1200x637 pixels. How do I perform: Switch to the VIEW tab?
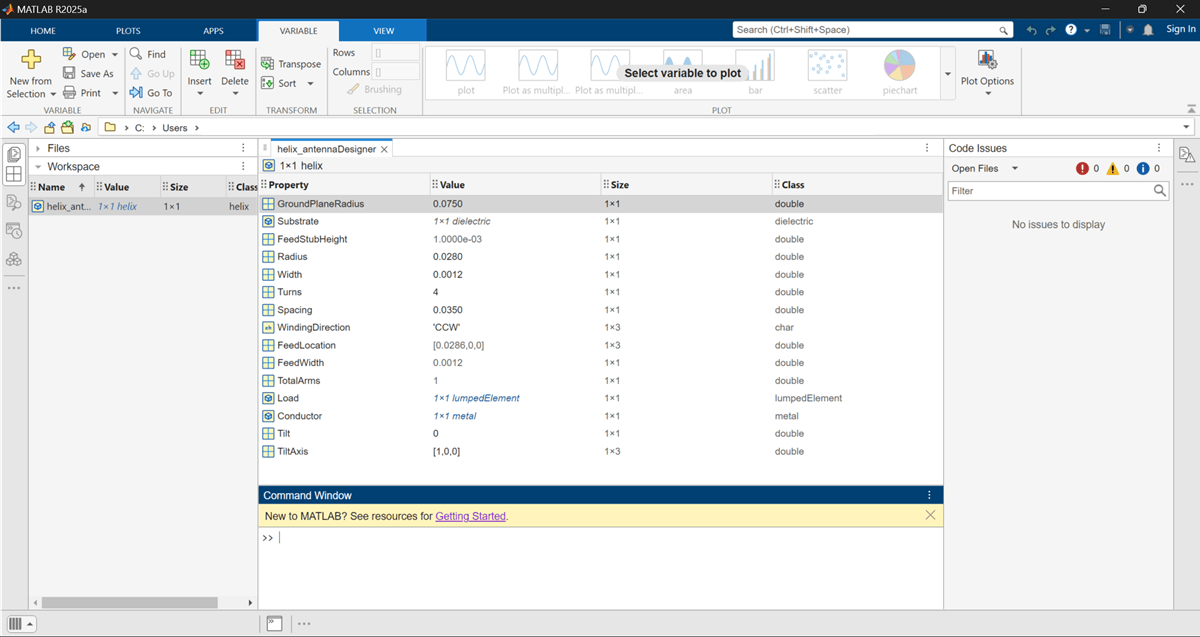tap(384, 31)
